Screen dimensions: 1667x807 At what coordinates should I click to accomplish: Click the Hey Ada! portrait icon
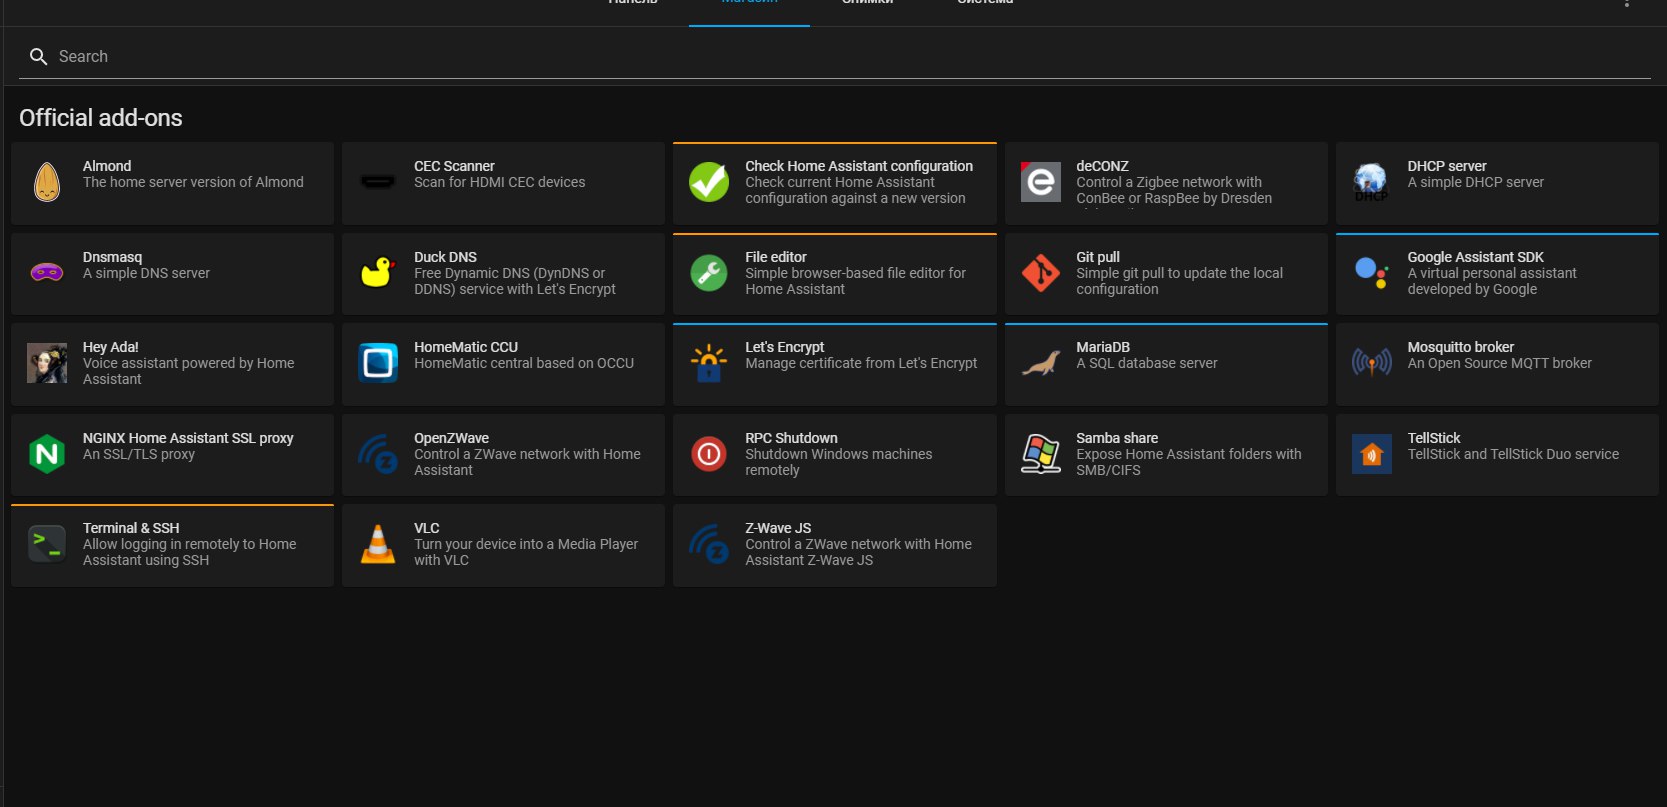click(x=47, y=363)
